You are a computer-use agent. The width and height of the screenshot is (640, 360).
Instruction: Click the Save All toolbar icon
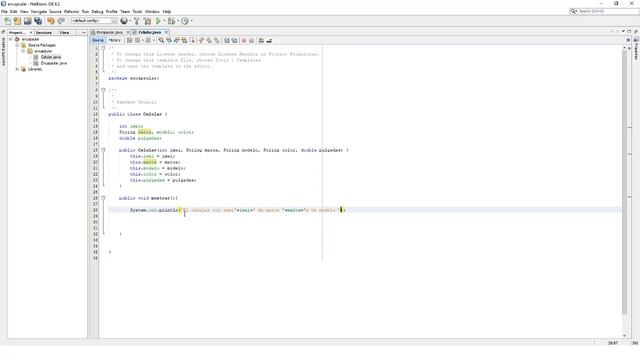tap(38, 21)
